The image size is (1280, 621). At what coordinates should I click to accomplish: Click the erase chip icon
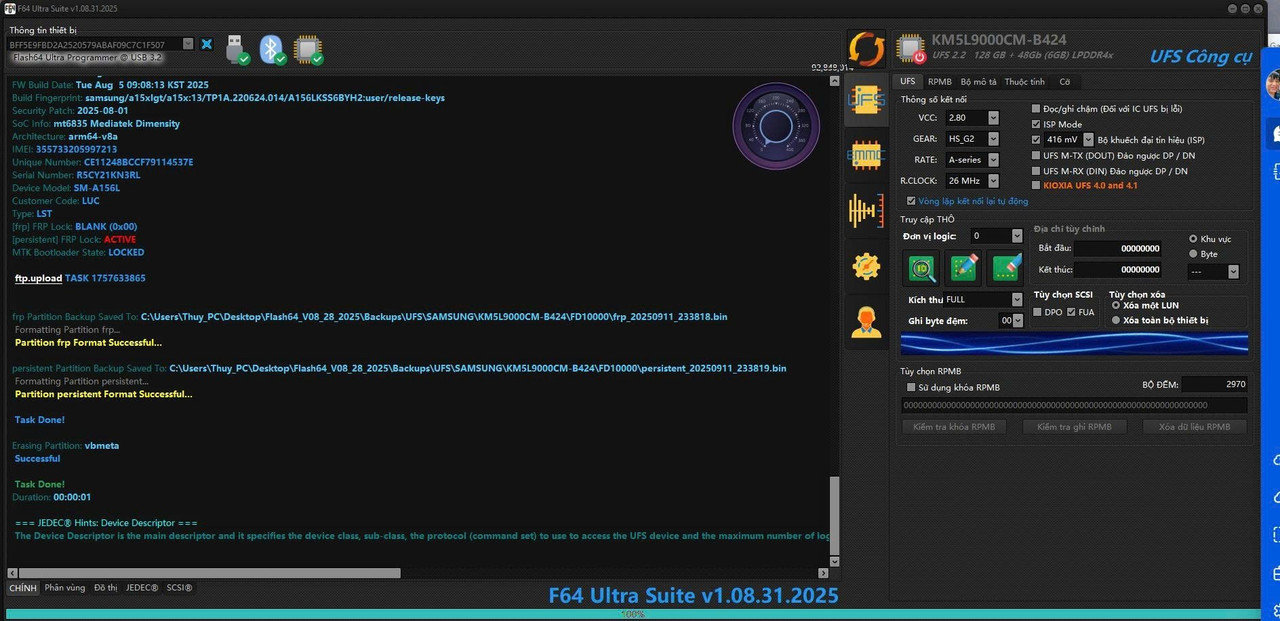[x=1005, y=267]
